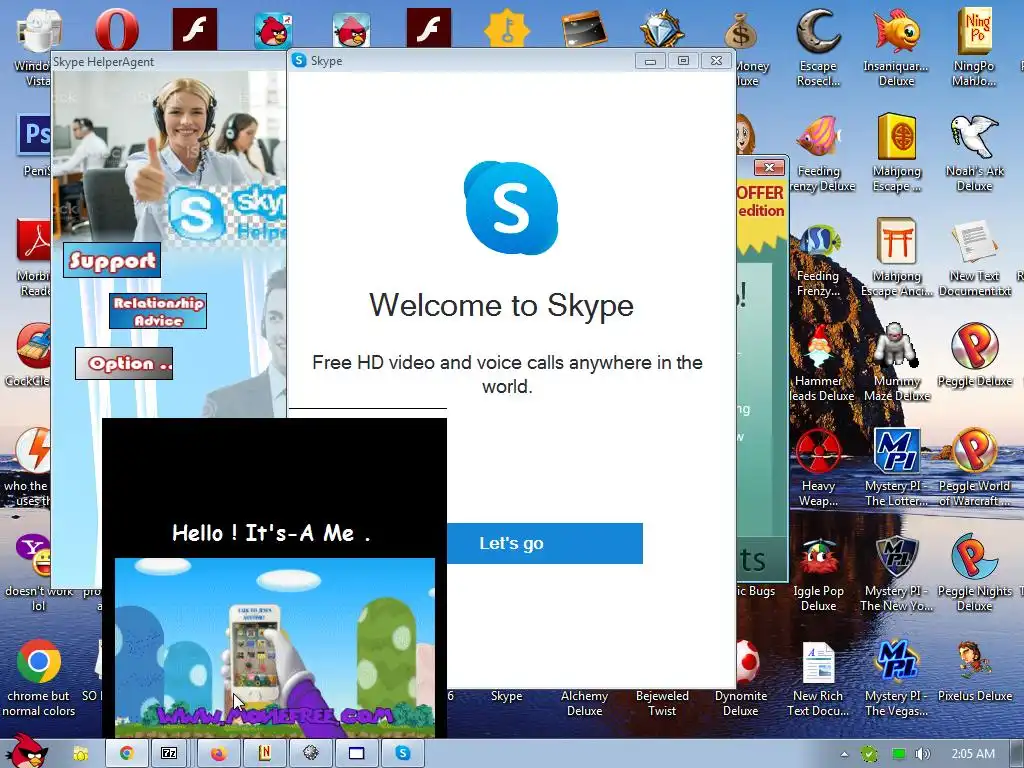
Task: Open the 7z taskbar button
Action: (x=168, y=754)
